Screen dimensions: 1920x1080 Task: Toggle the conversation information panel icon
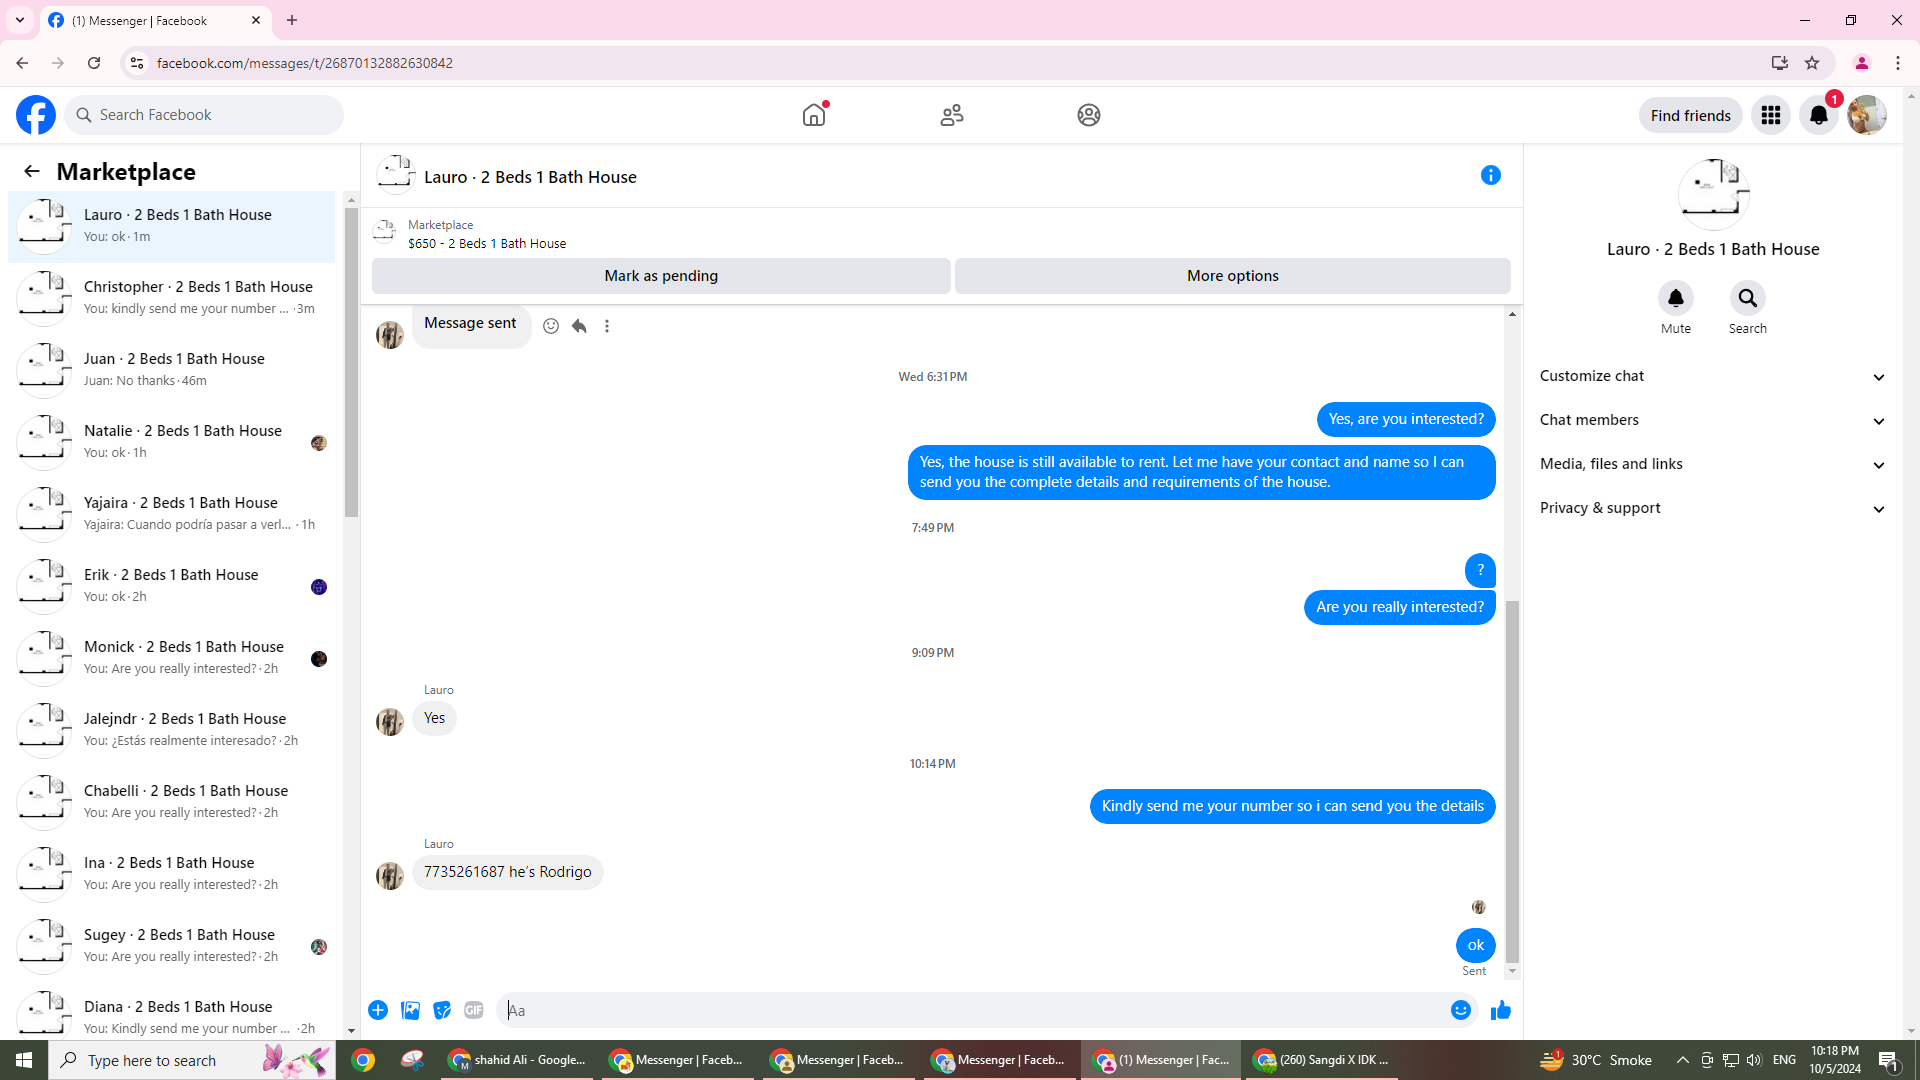1490,175
